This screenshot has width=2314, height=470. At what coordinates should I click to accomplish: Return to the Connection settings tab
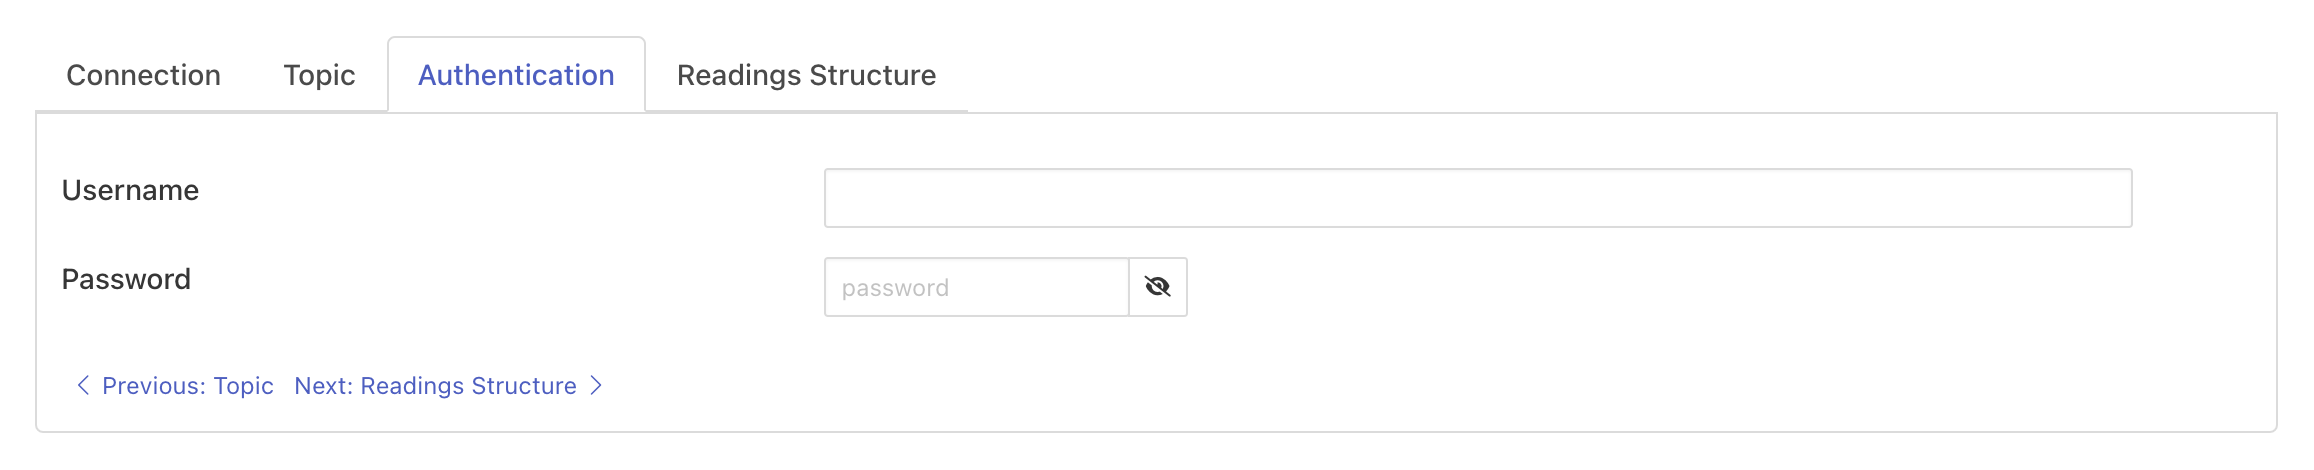pos(143,75)
